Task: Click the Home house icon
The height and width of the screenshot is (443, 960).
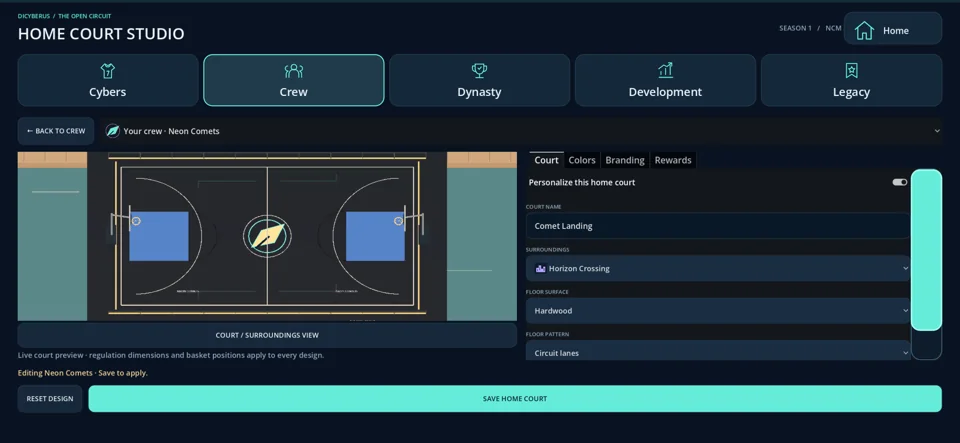Action: click(x=864, y=31)
